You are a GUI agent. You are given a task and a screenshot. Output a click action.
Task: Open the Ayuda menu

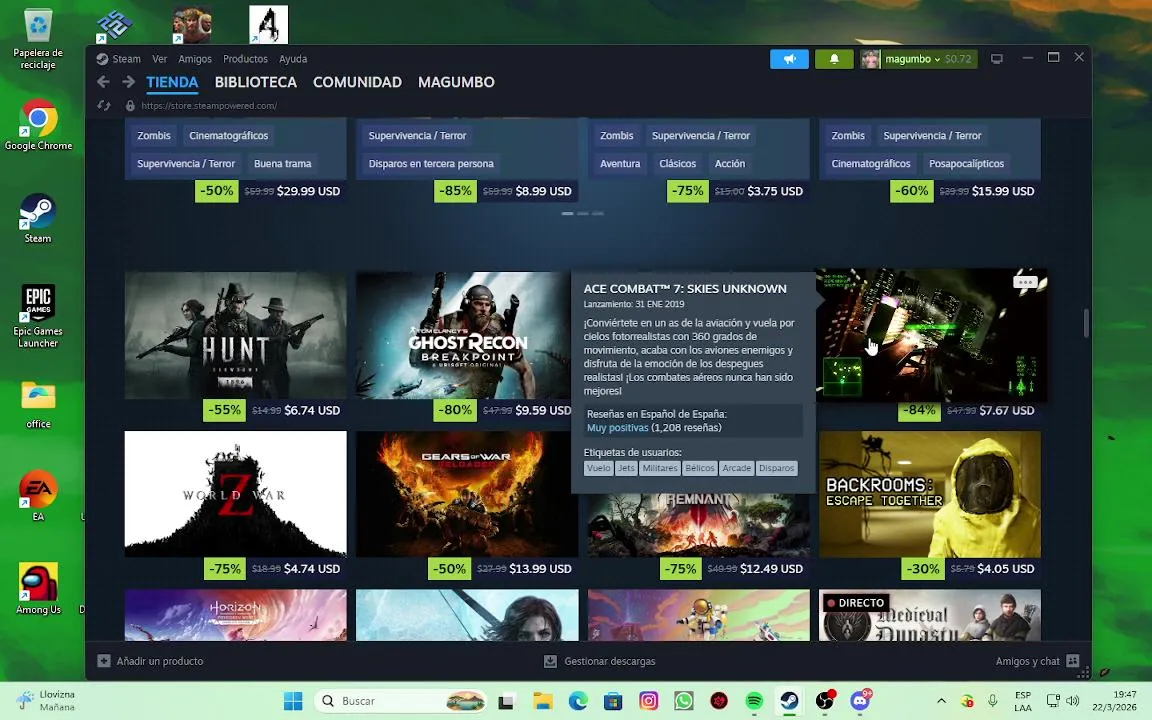[293, 59]
